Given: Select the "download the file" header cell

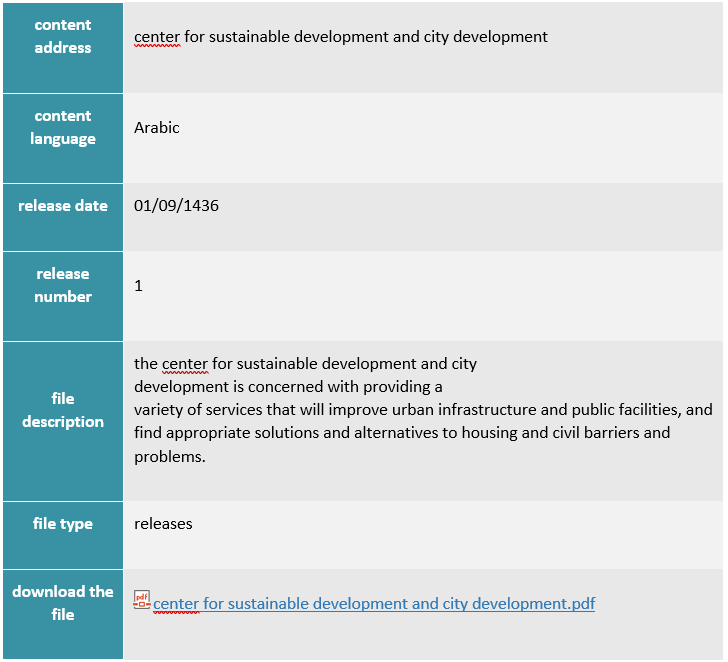Looking at the screenshot, I should click(x=62, y=603).
